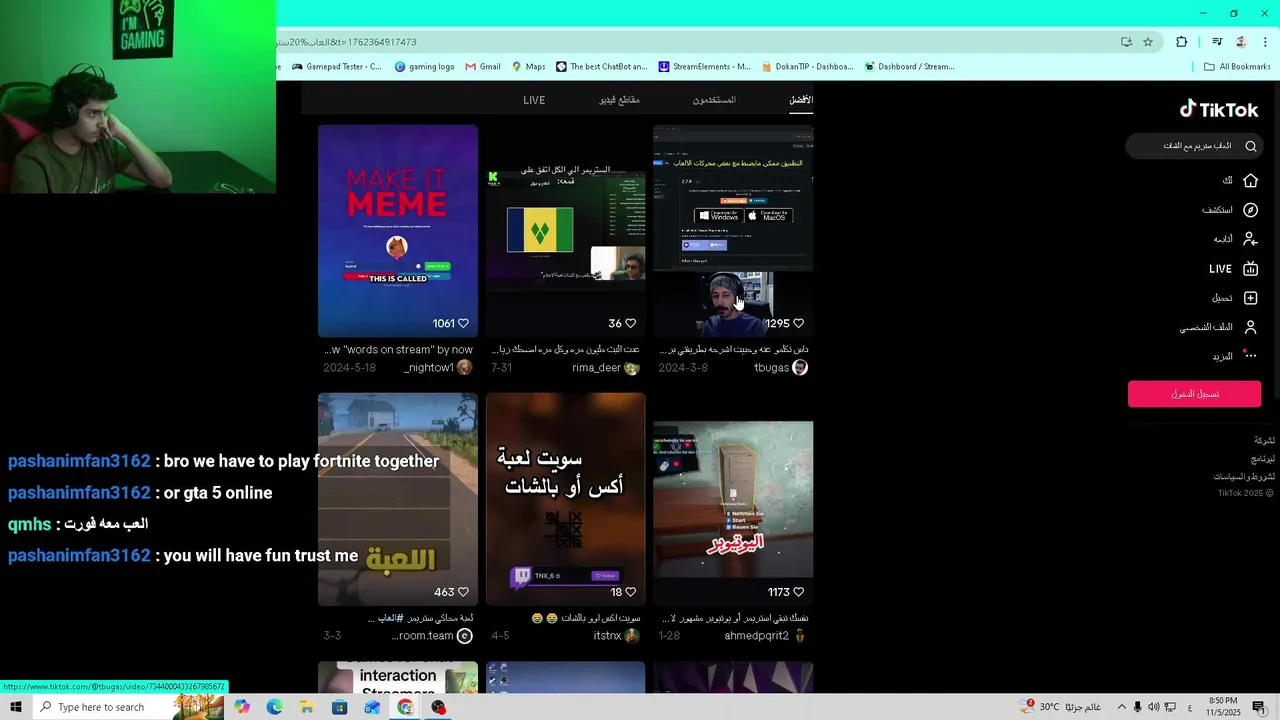Open the room.team username link
This screenshot has width=1280, height=720.
pos(423,636)
